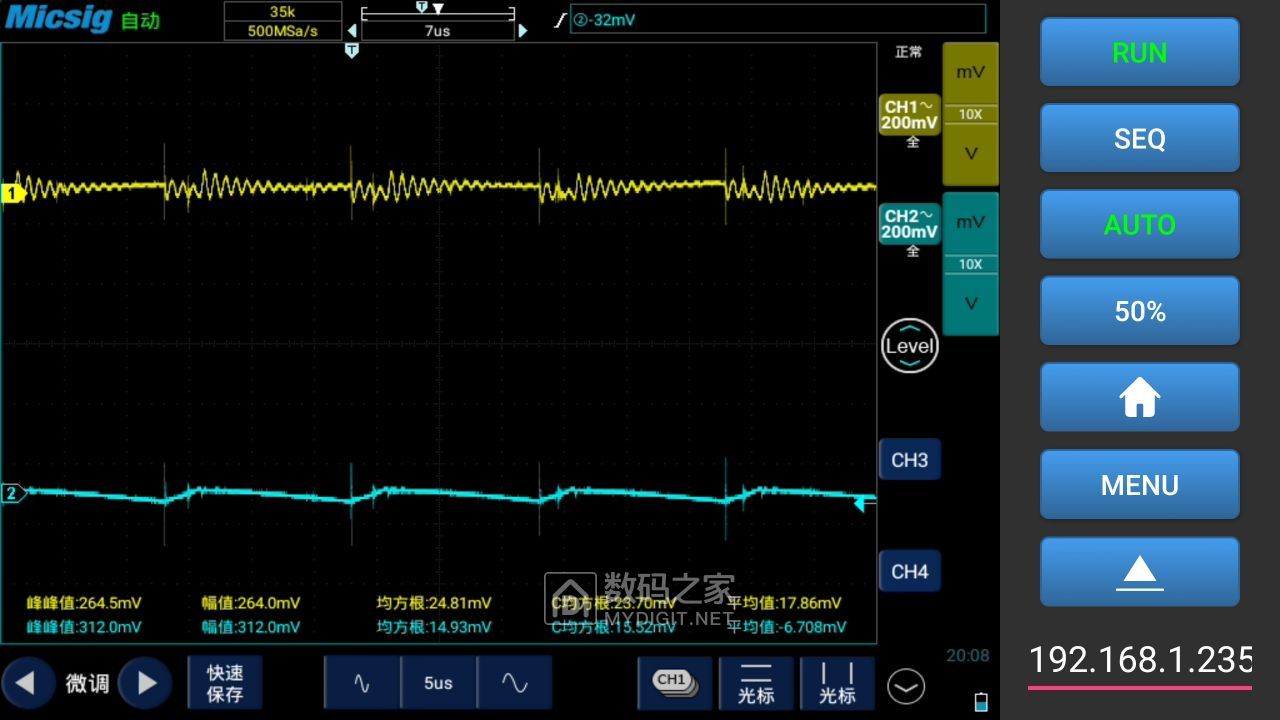Tap the Micsig logo
Screen dimensions: 1280x720
coord(59,18)
